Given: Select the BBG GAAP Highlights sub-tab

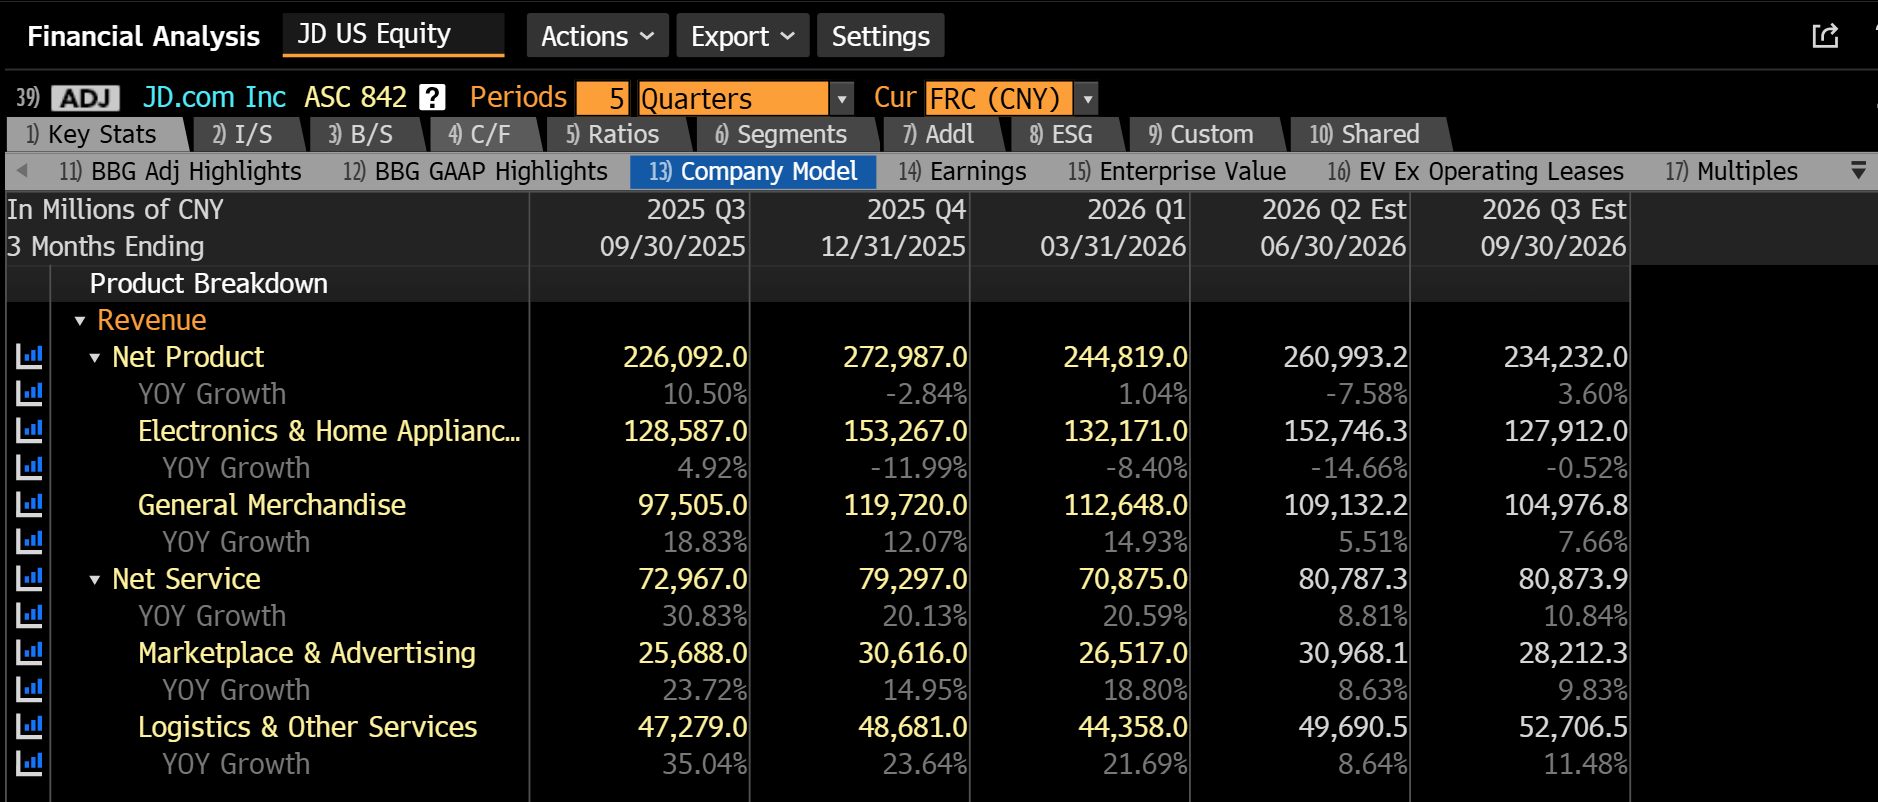Looking at the screenshot, I should (x=475, y=172).
